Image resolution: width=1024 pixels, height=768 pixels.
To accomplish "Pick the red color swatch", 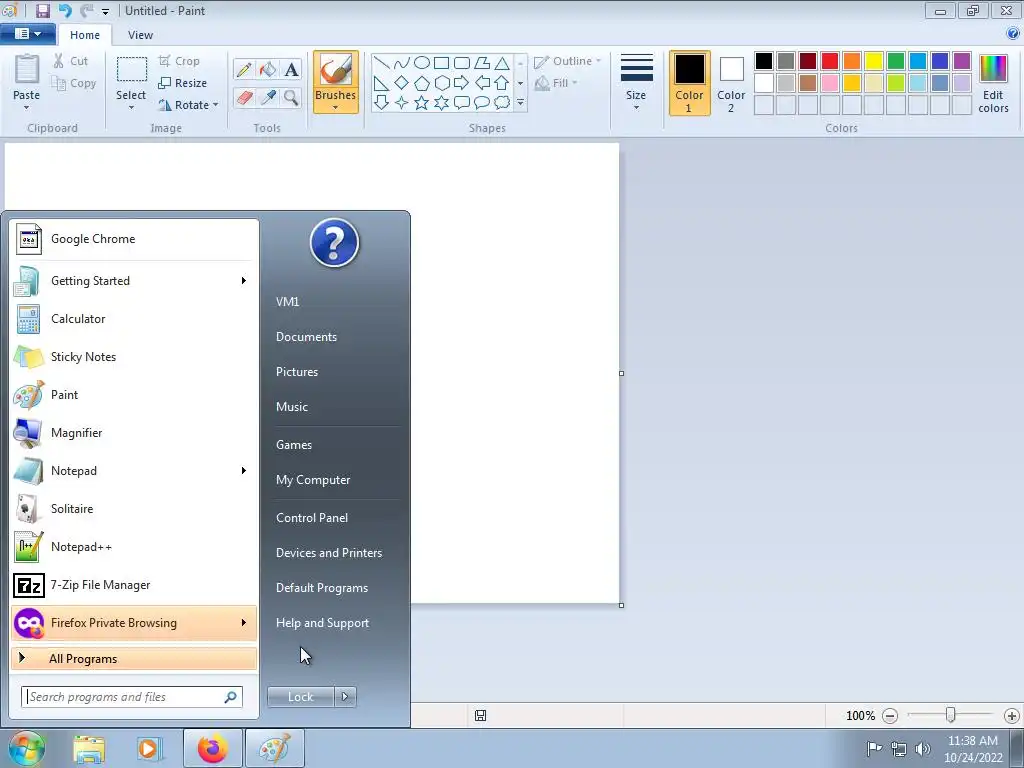I will 830,61.
